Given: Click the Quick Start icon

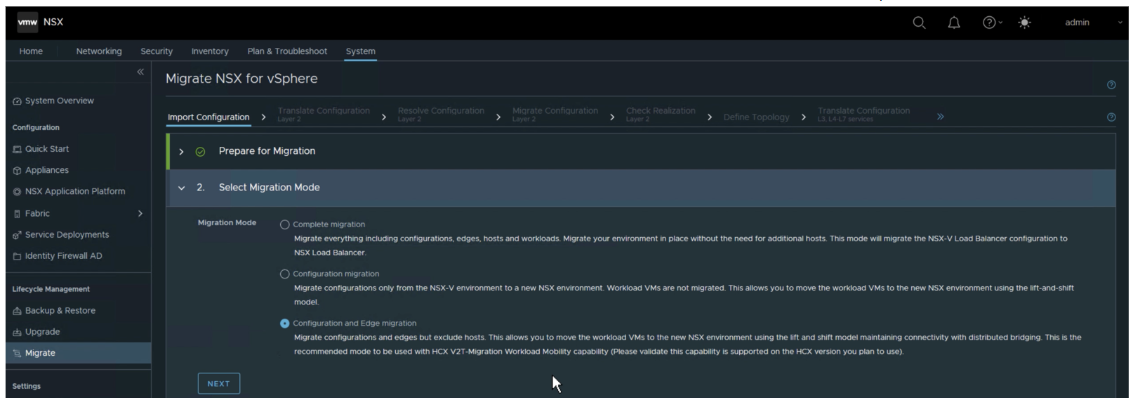Looking at the screenshot, I should point(17,149).
